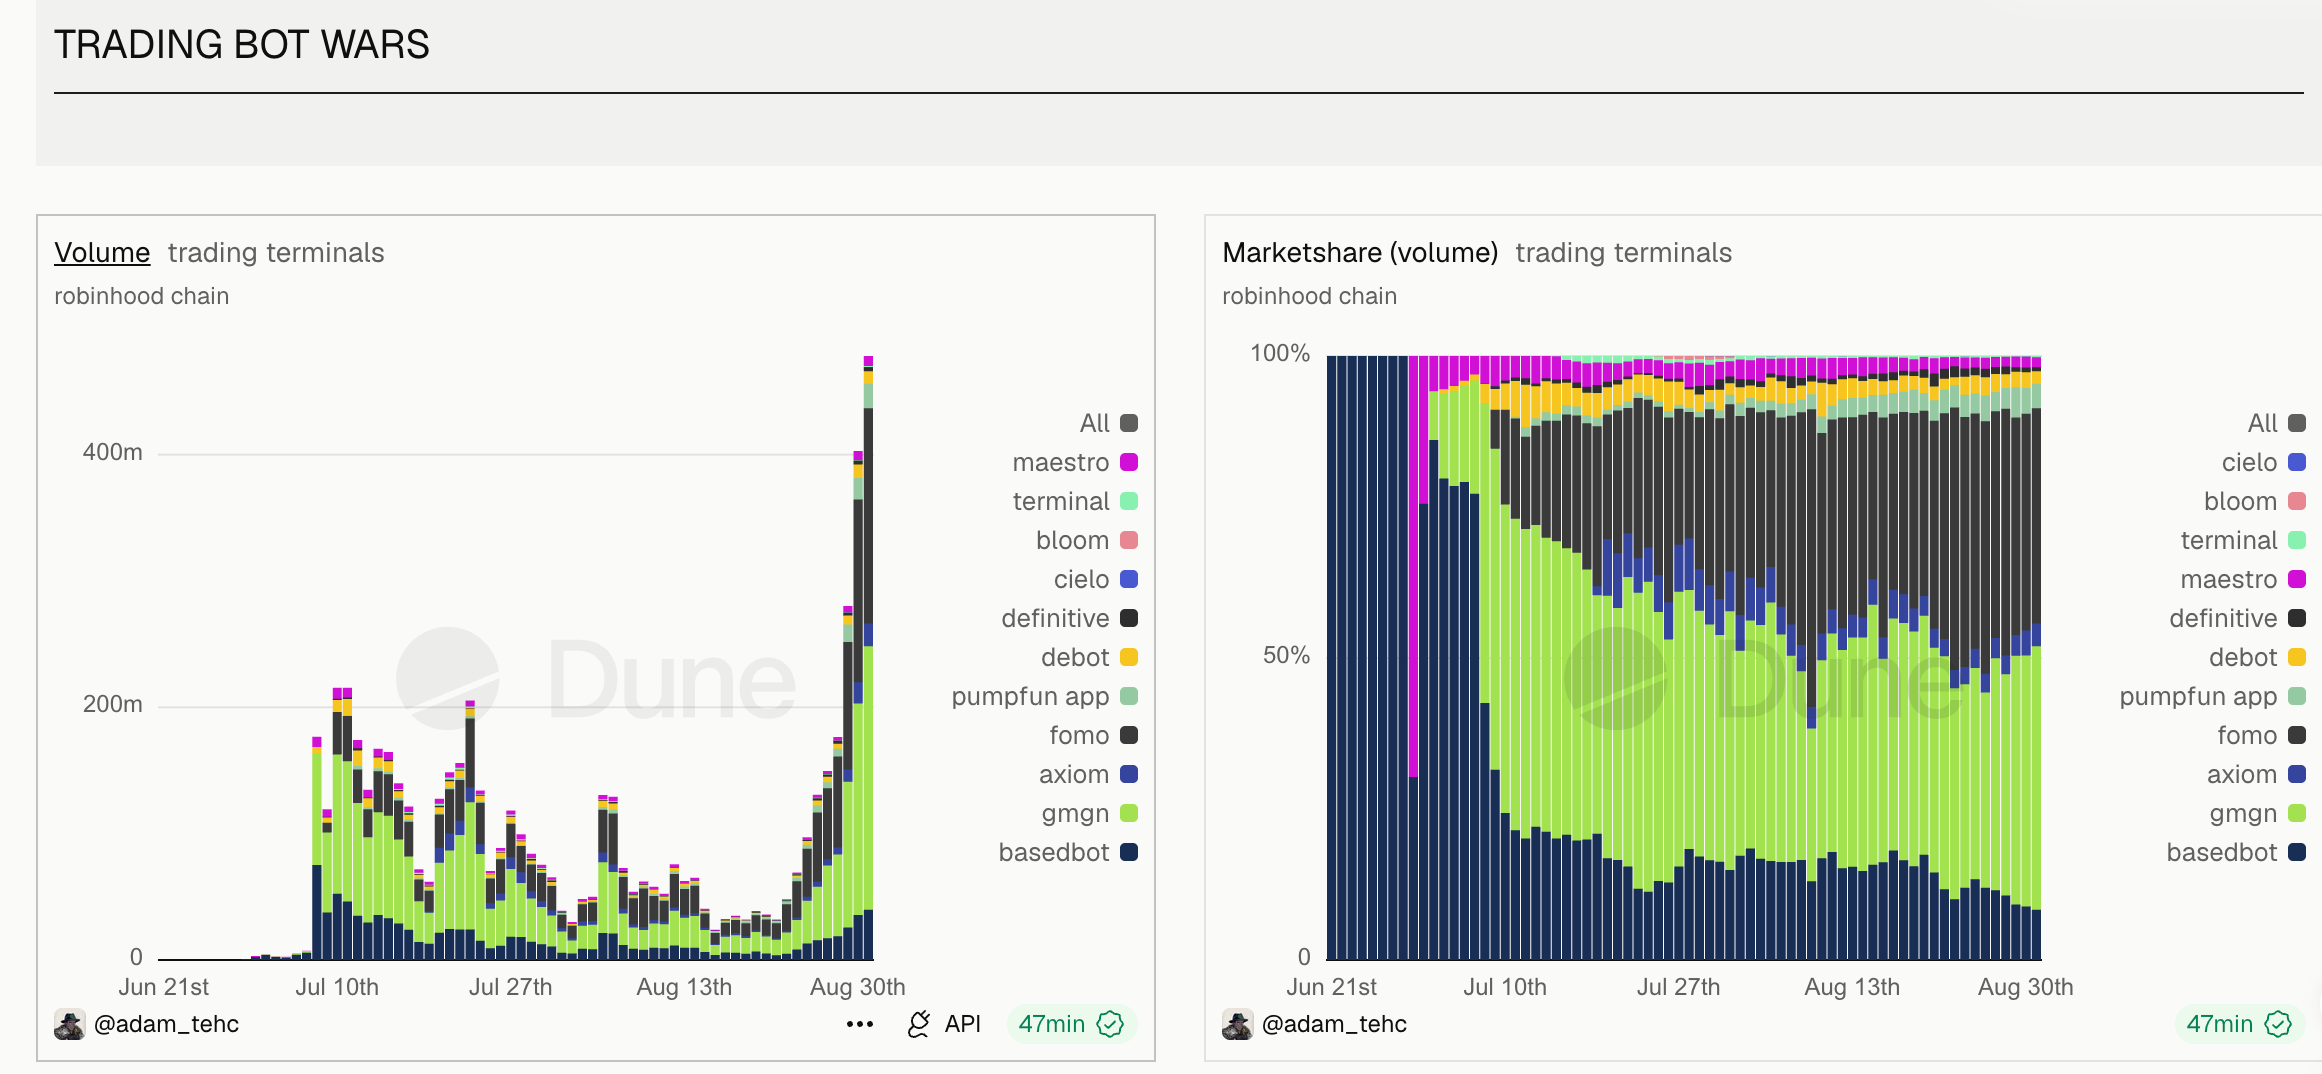2322x1074 pixels.
Task: Click the API button on the Volume chart
Action: 944,1024
